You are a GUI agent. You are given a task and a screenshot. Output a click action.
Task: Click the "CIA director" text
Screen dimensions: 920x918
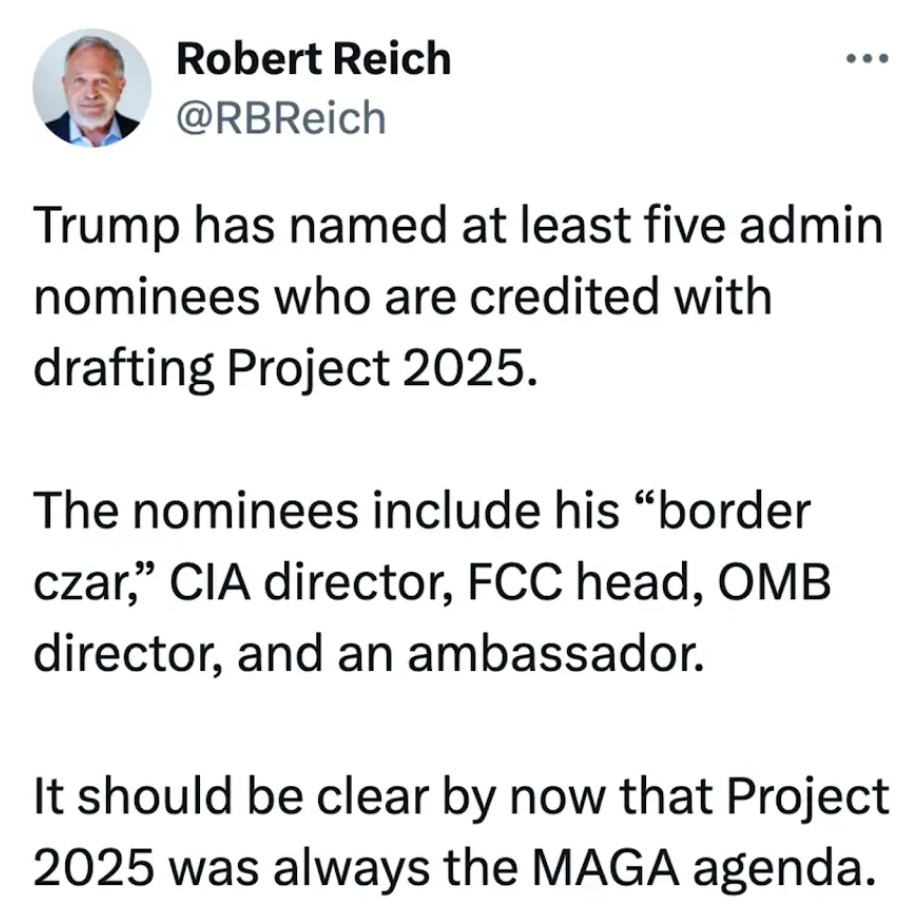(311, 582)
